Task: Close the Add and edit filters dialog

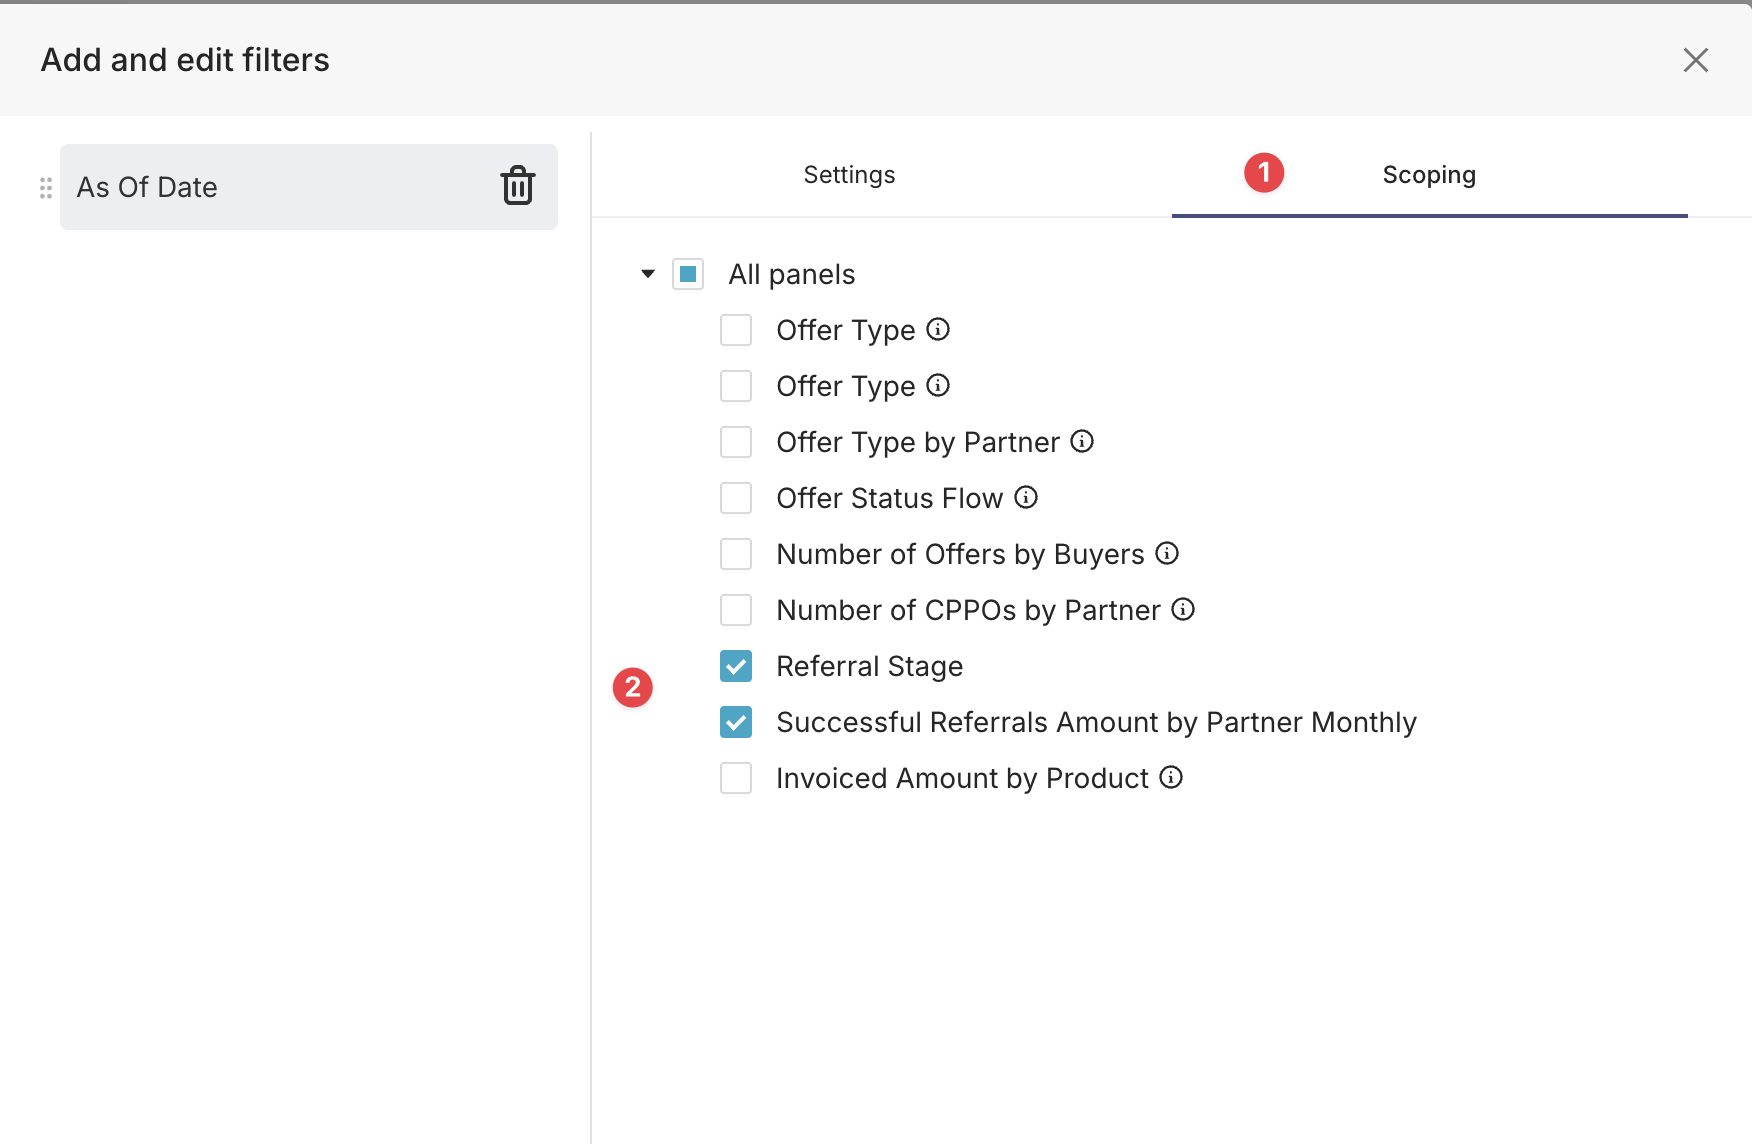Action: click(x=1695, y=60)
